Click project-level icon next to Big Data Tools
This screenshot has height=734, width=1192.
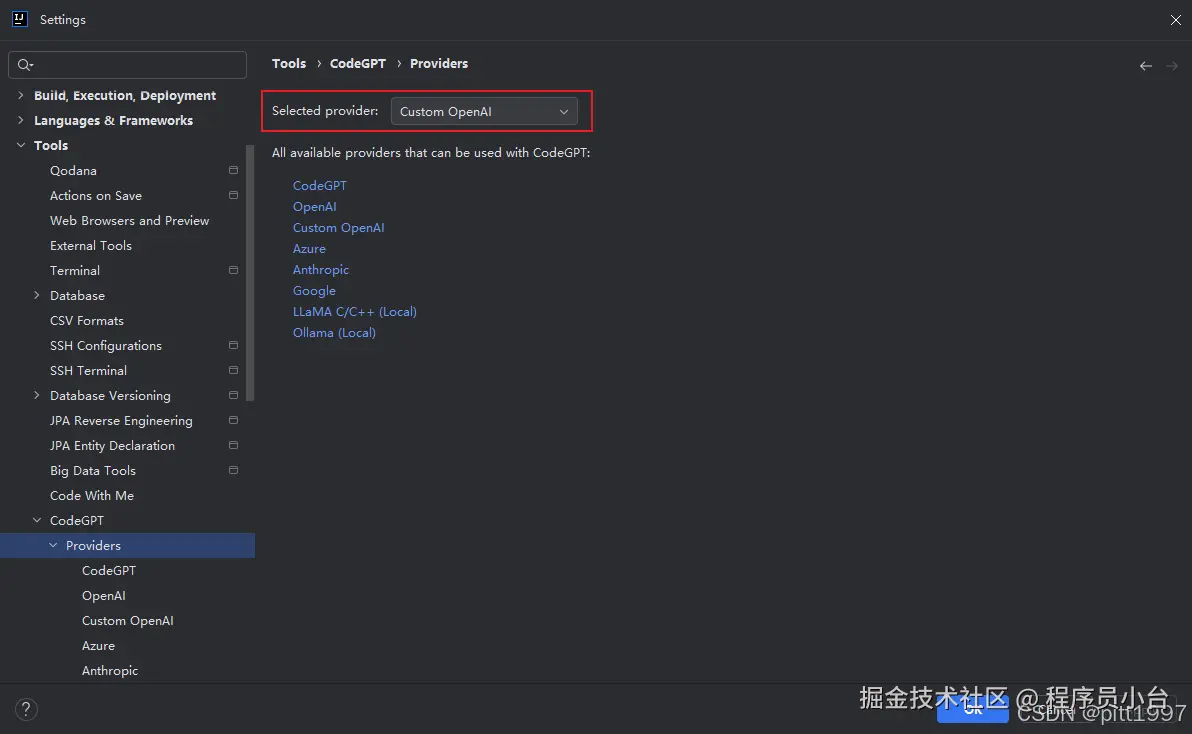click(233, 470)
